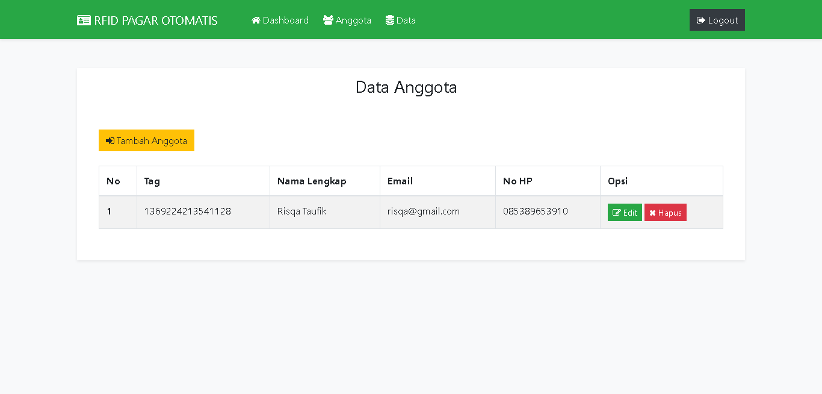Click the phone number 085389653910
This screenshot has height=394, width=822.
click(x=535, y=212)
